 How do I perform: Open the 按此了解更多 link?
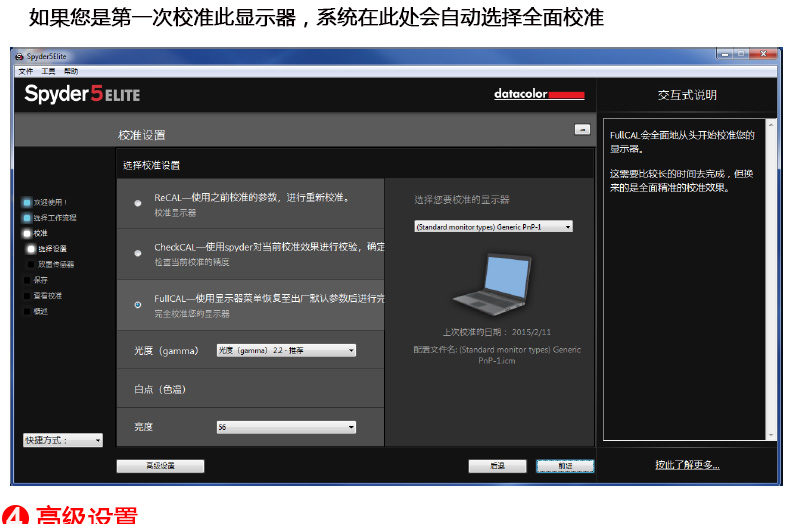(x=687, y=465)
